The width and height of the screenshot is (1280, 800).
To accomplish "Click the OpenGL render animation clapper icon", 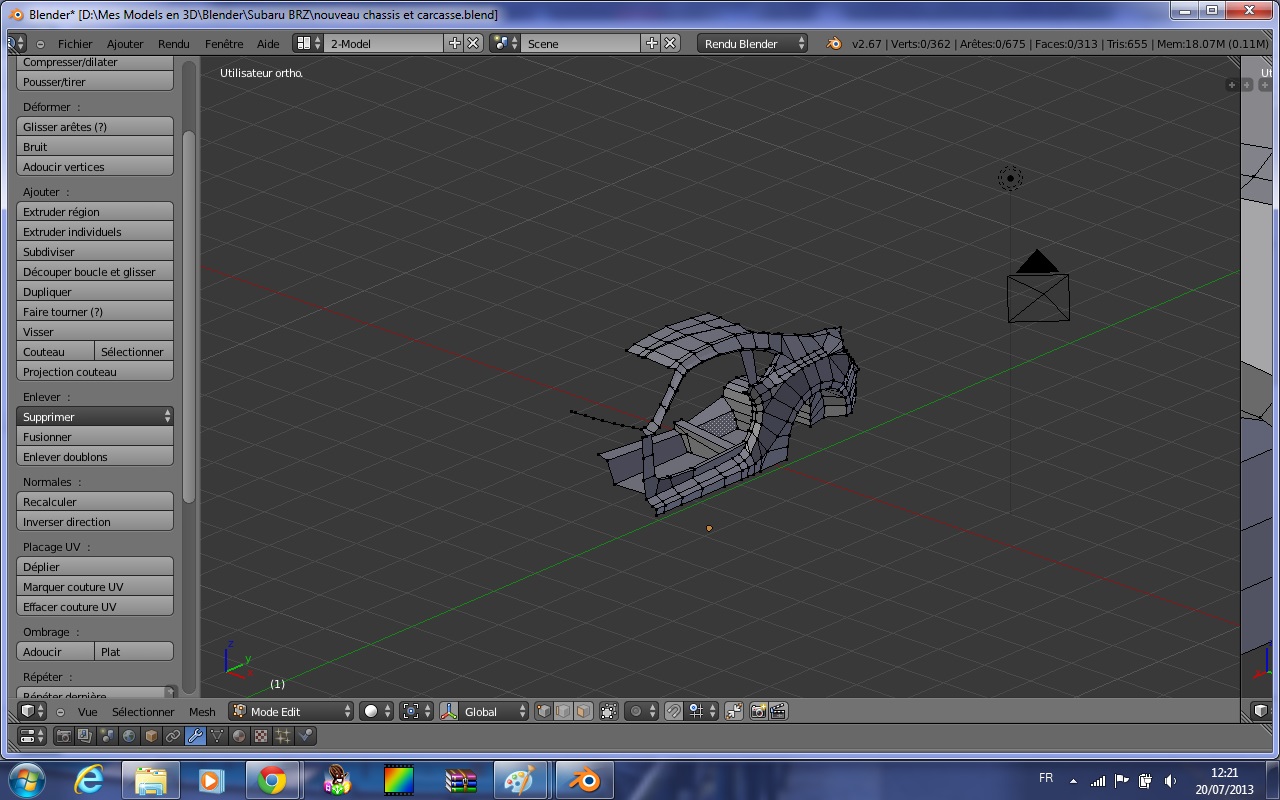I will point(777,711).
